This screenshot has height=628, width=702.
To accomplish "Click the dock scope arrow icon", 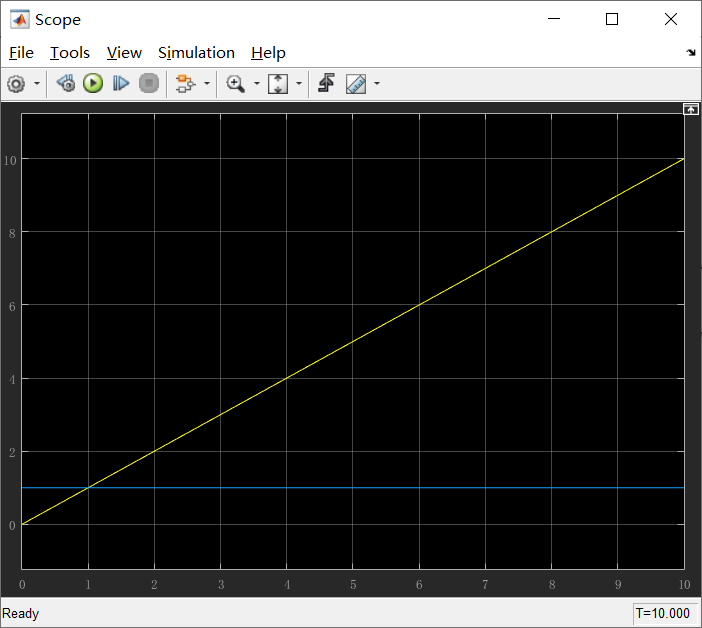I will point(691,53).
